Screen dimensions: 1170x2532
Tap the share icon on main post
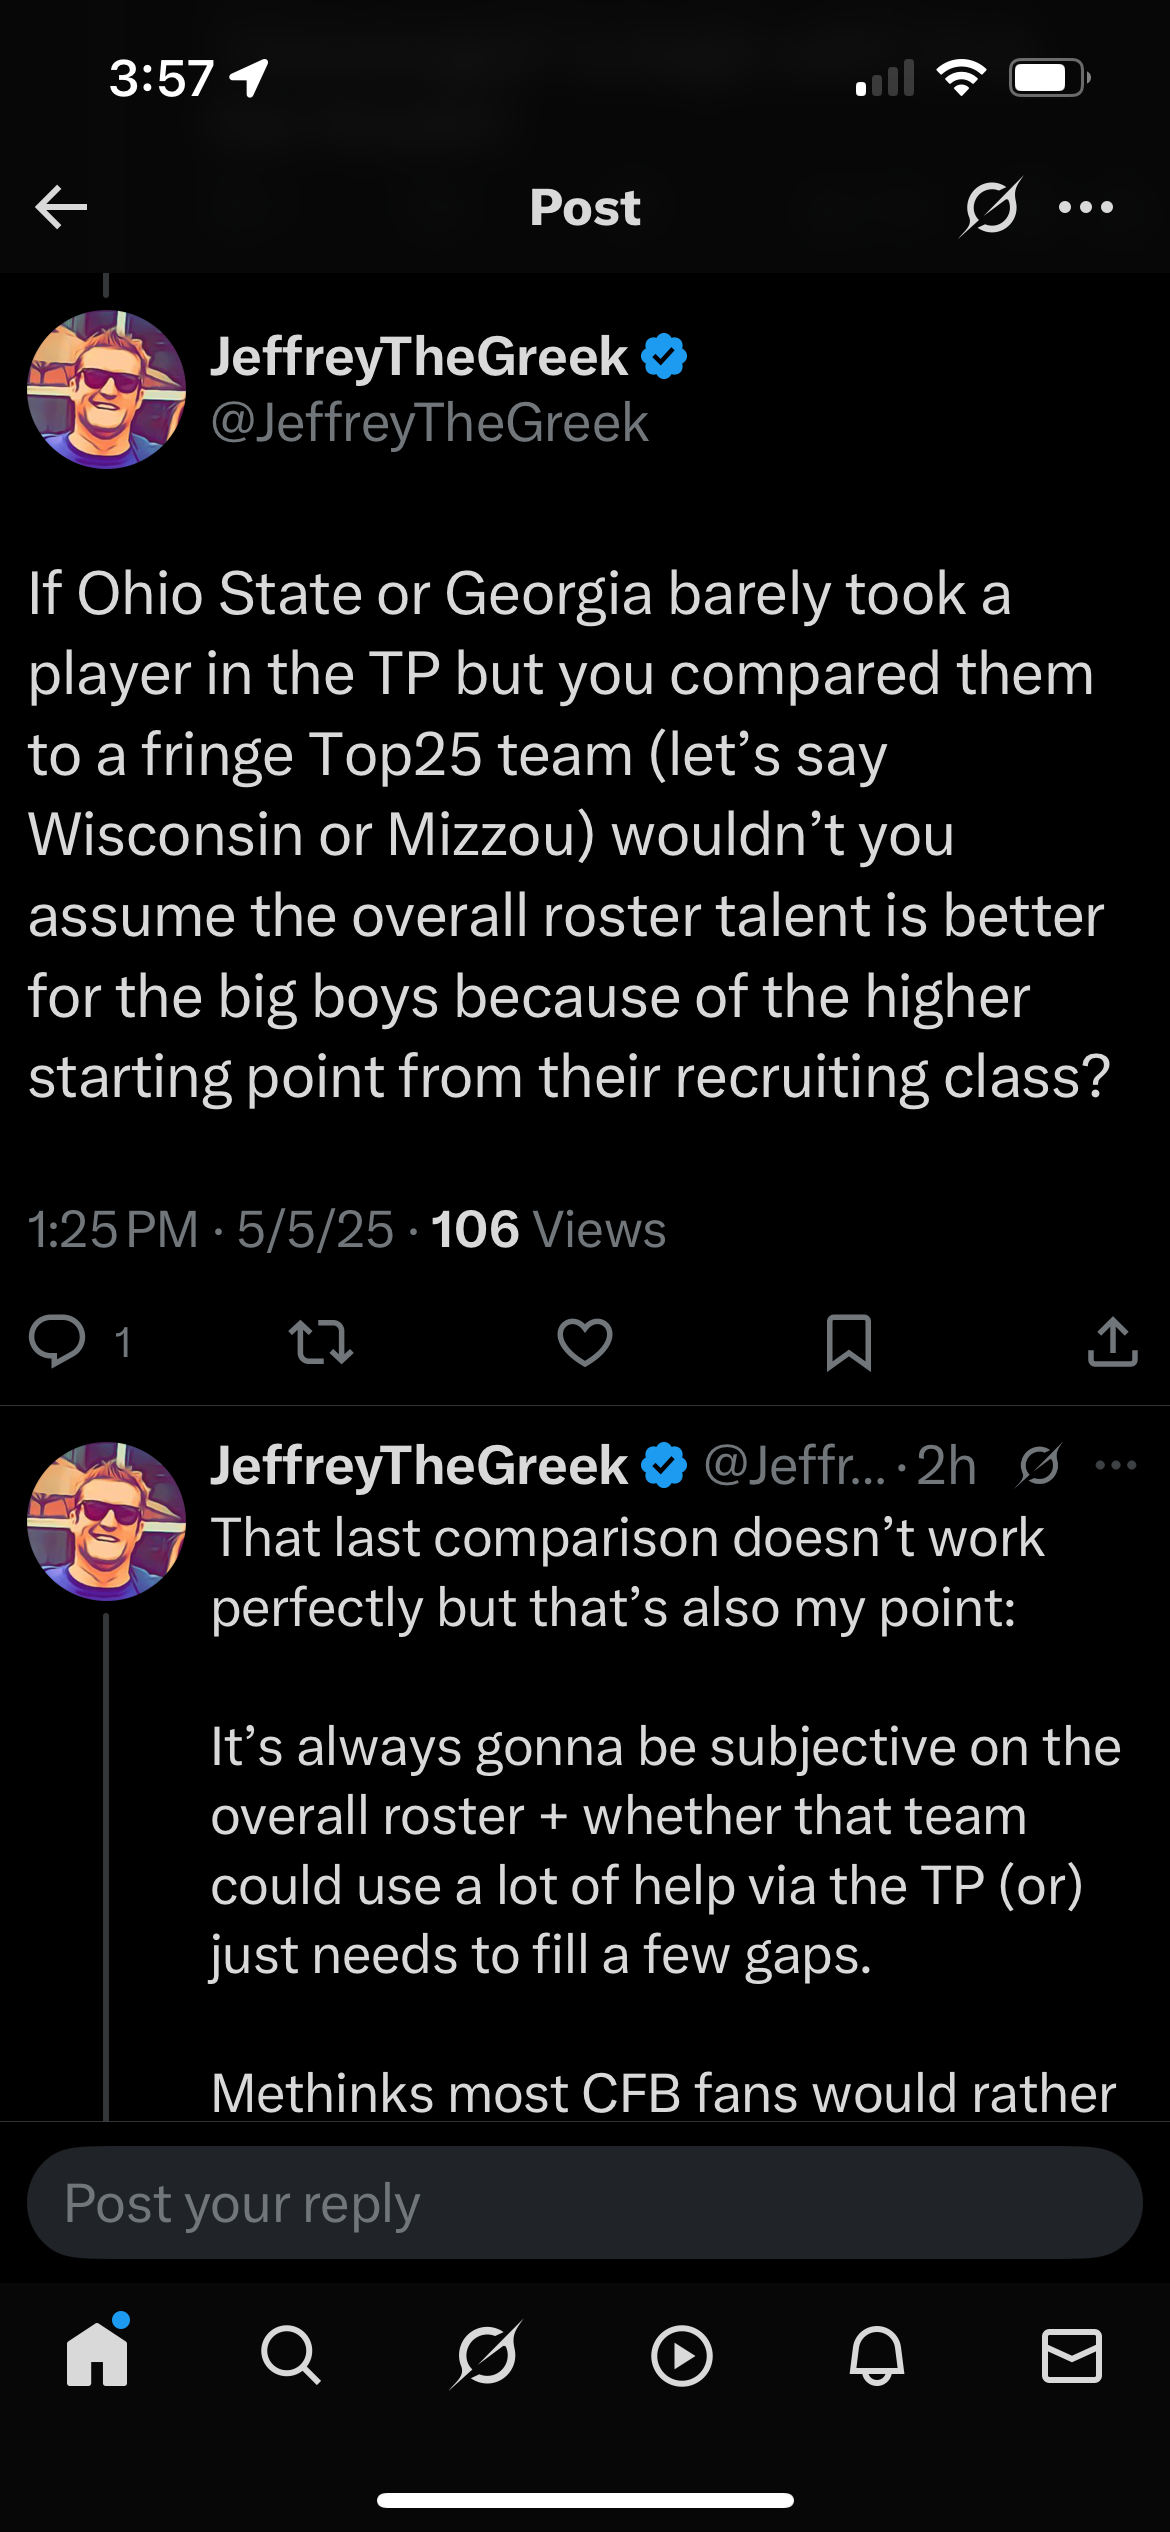pyautogui.click(x=1112, y=1341)
